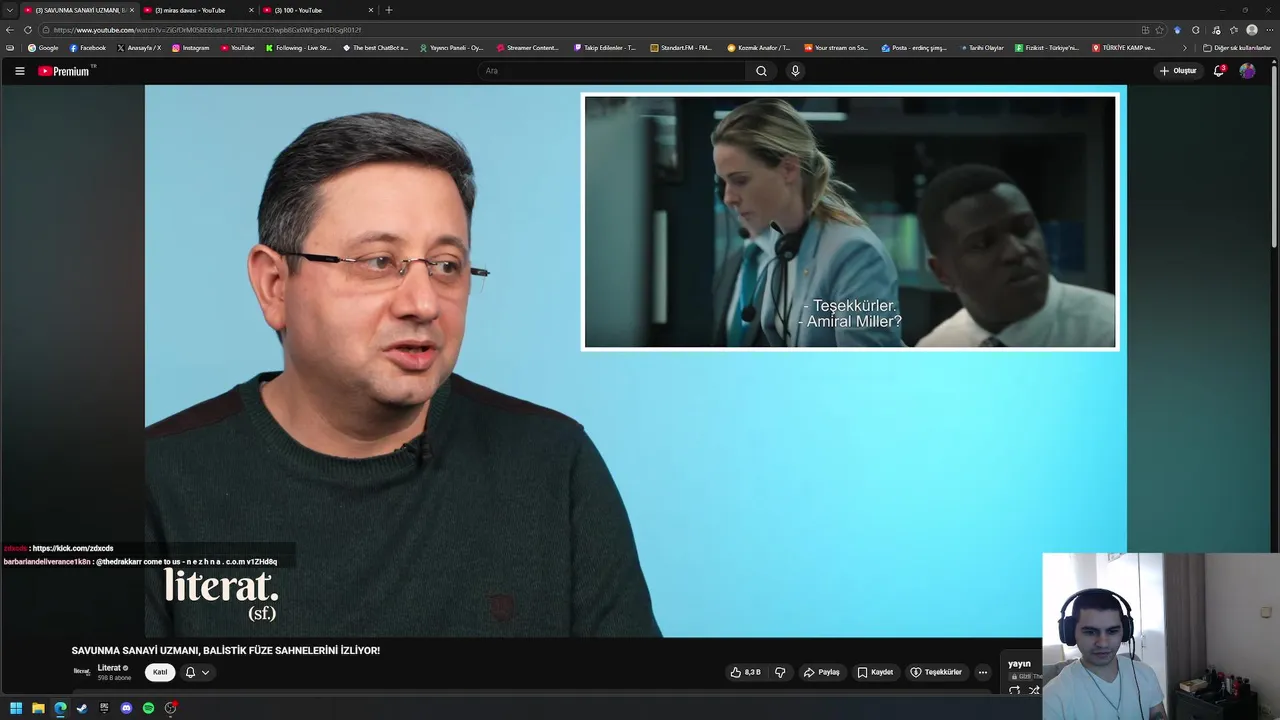
Task: Go back in browser history
Action: (x=10, y=30)
